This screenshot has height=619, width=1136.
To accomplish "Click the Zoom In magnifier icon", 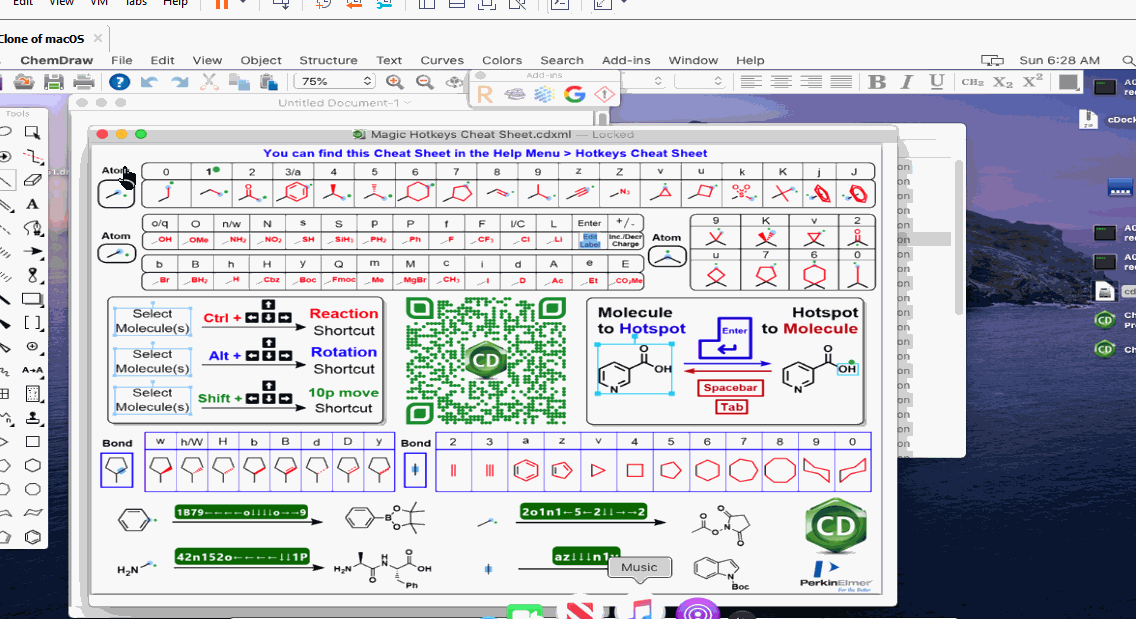I will (x=395, y=83).
